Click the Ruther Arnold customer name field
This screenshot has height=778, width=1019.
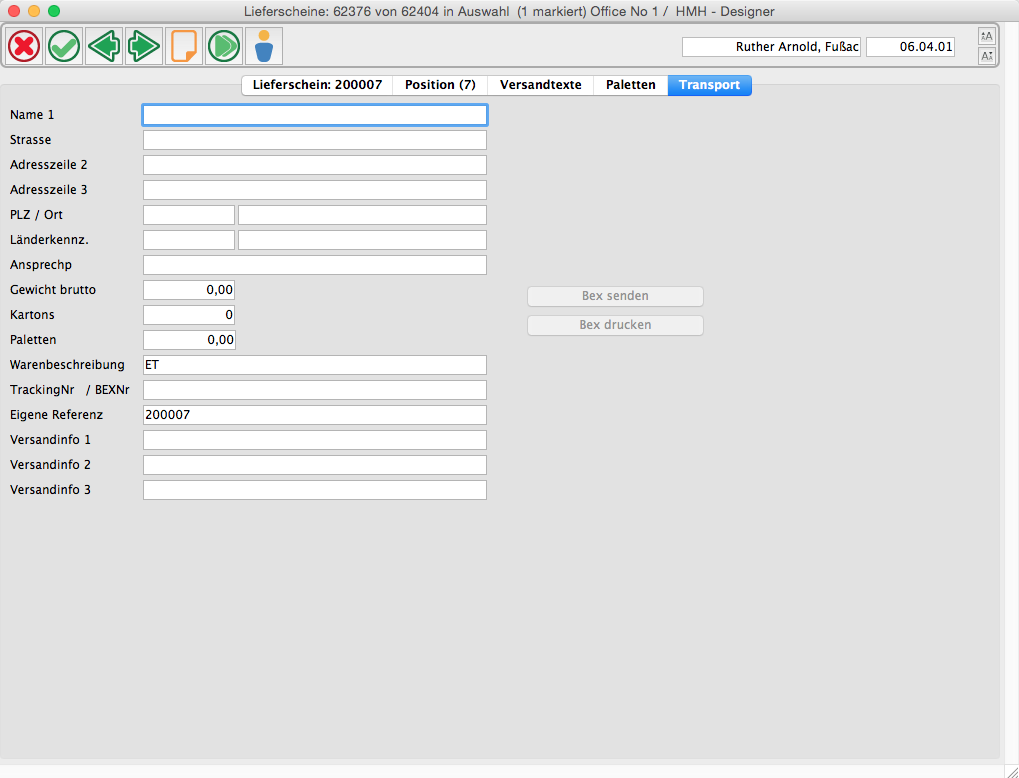(x=771, y=47)
